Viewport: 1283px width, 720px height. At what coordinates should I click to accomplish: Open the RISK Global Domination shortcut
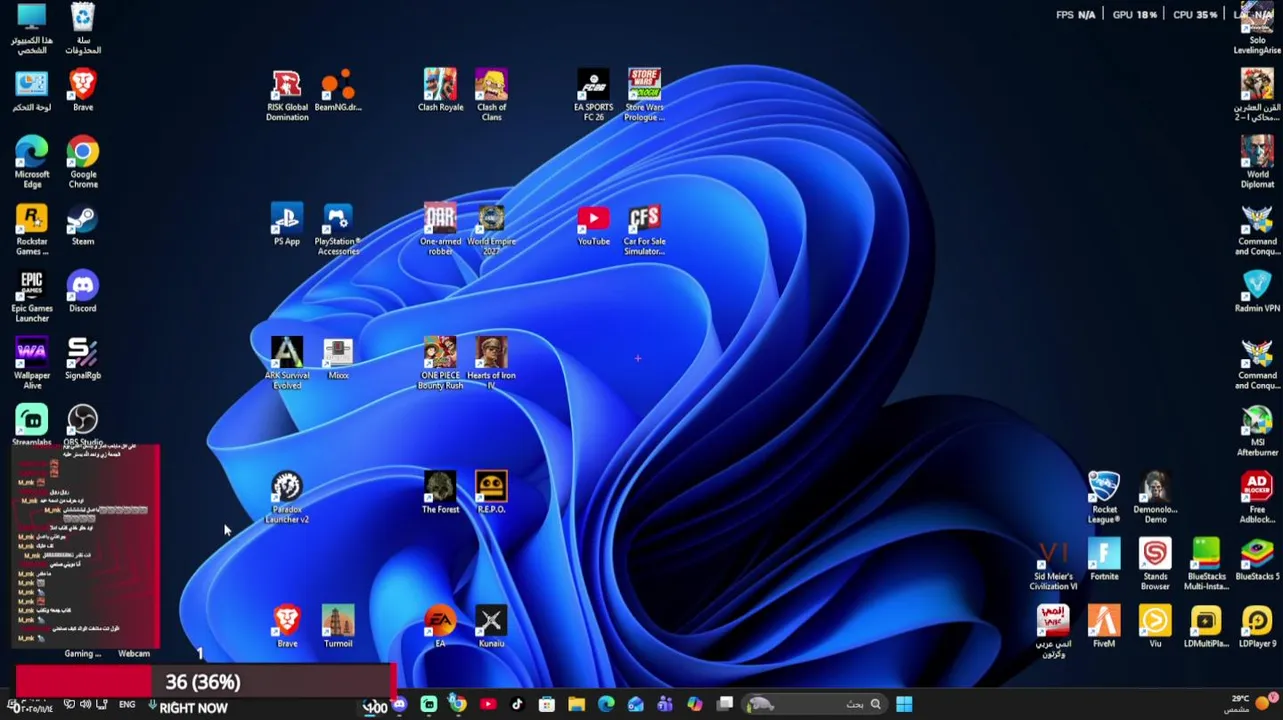click(287, 96)
